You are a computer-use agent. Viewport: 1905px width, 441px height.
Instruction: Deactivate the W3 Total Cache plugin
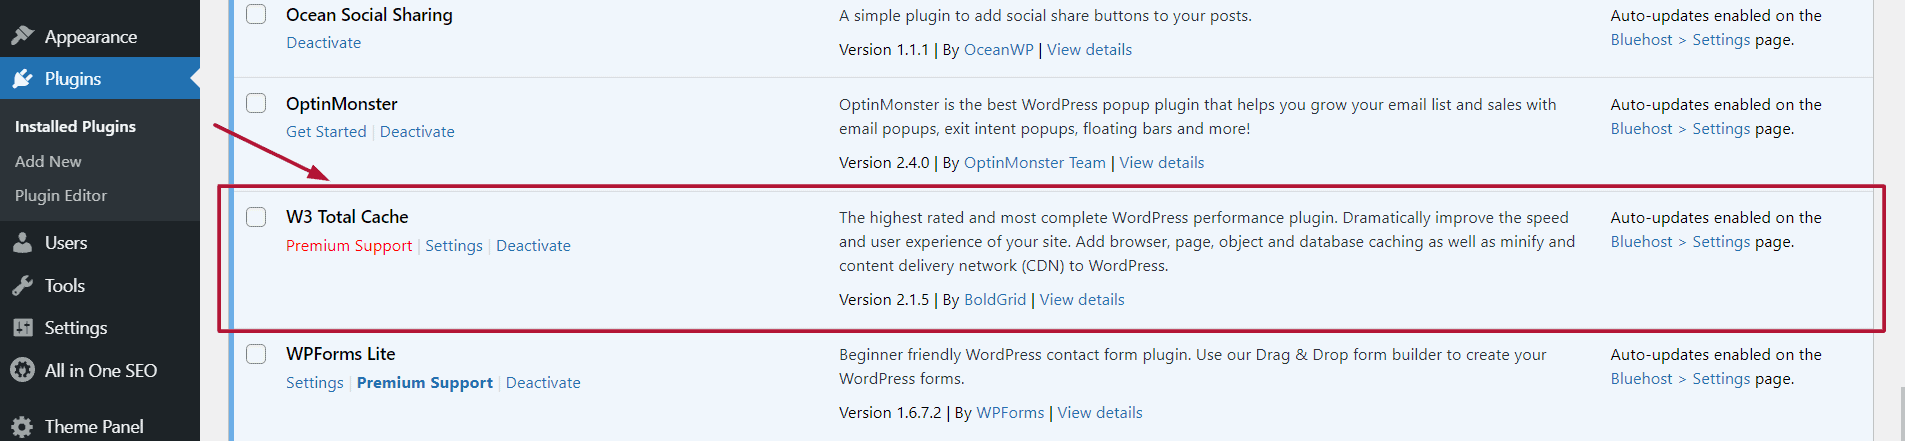click(x=533, y=246)
